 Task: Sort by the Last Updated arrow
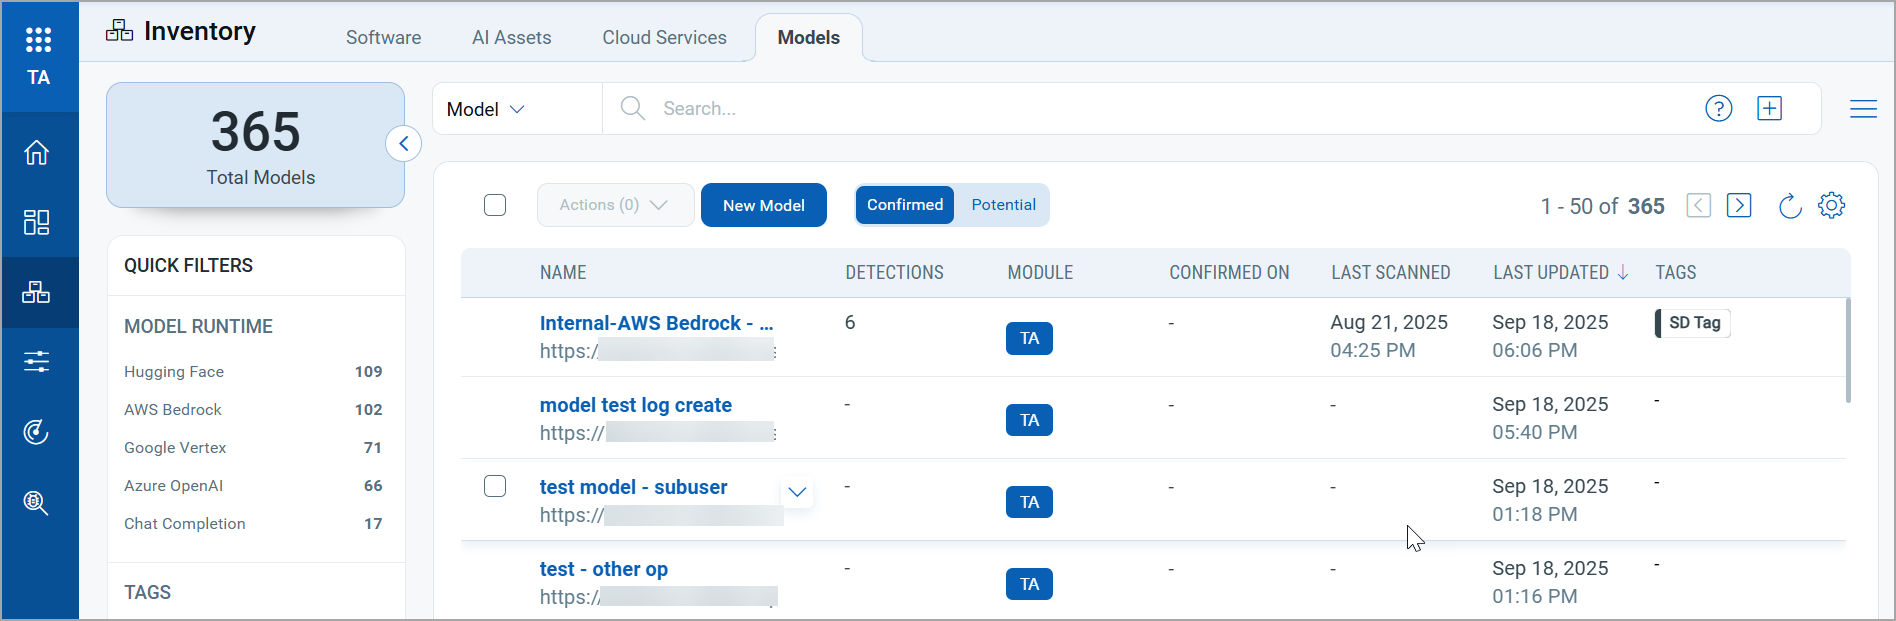point(1623,272)
